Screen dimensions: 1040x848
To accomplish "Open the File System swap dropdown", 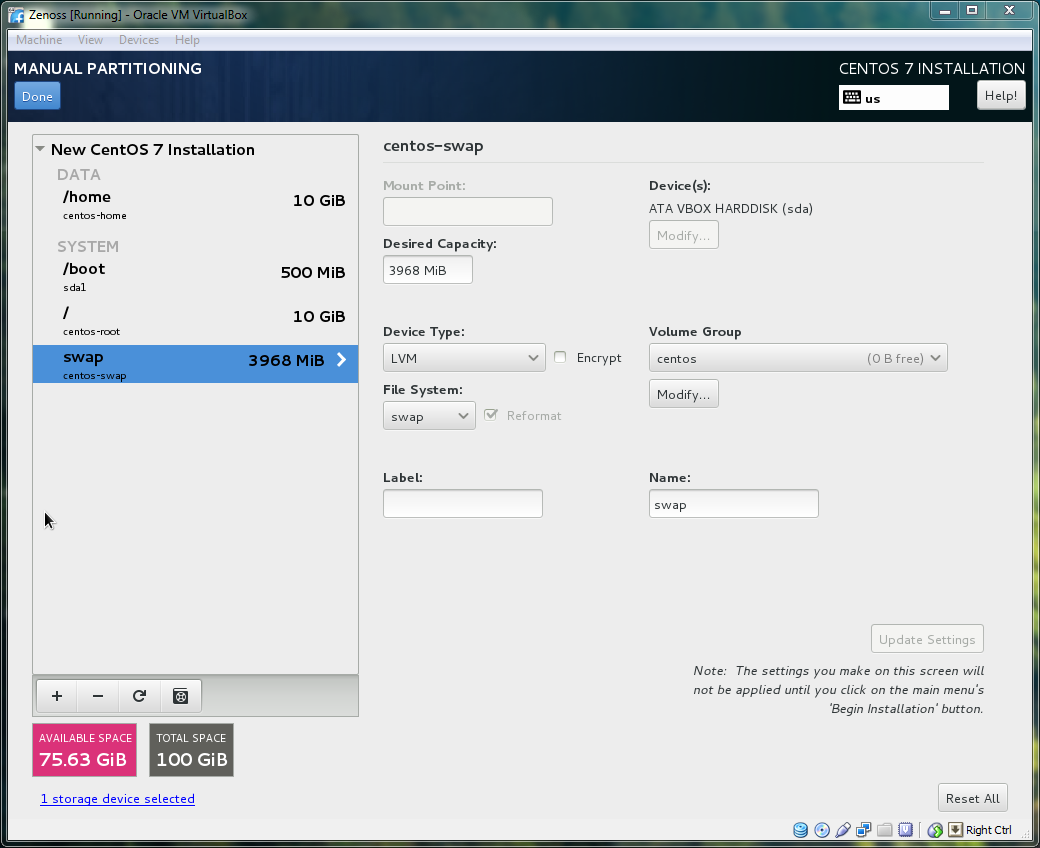I will [x=429, y=416].
